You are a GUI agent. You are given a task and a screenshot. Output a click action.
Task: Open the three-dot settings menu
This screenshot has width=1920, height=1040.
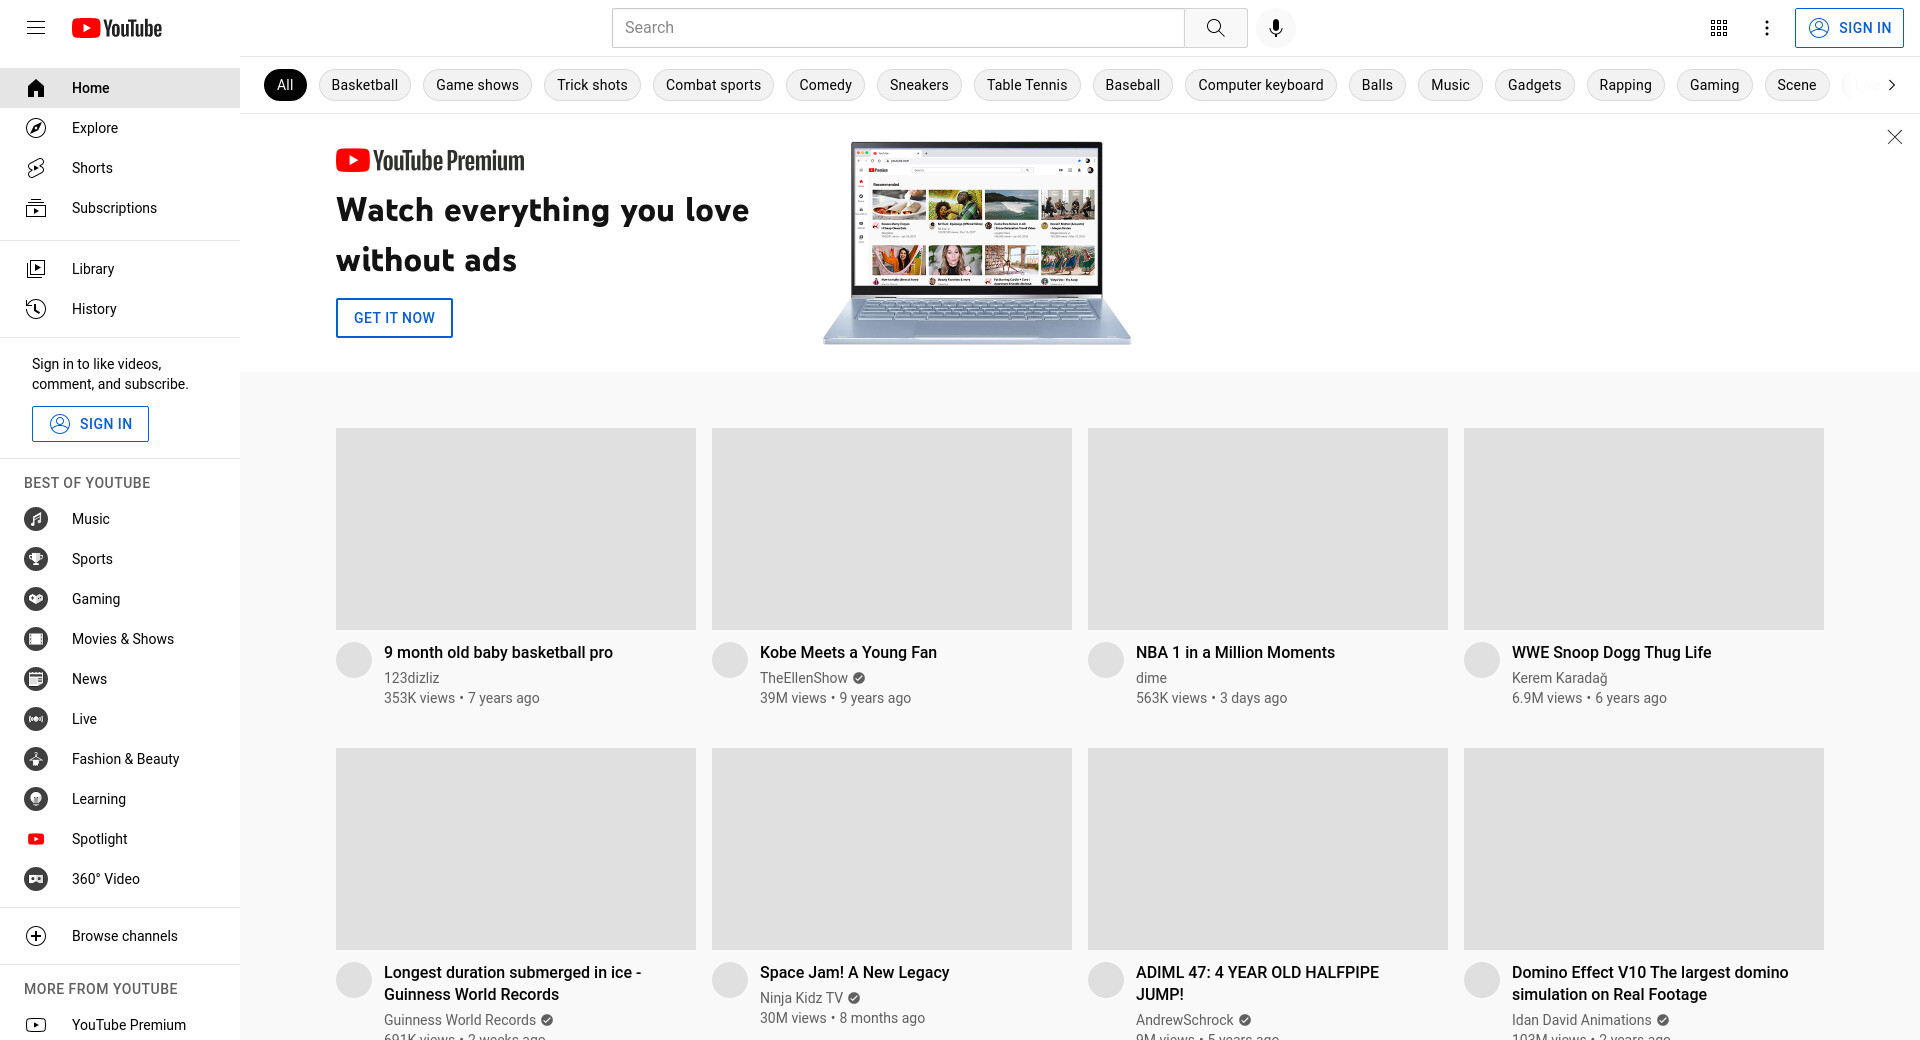point(1767,28)
